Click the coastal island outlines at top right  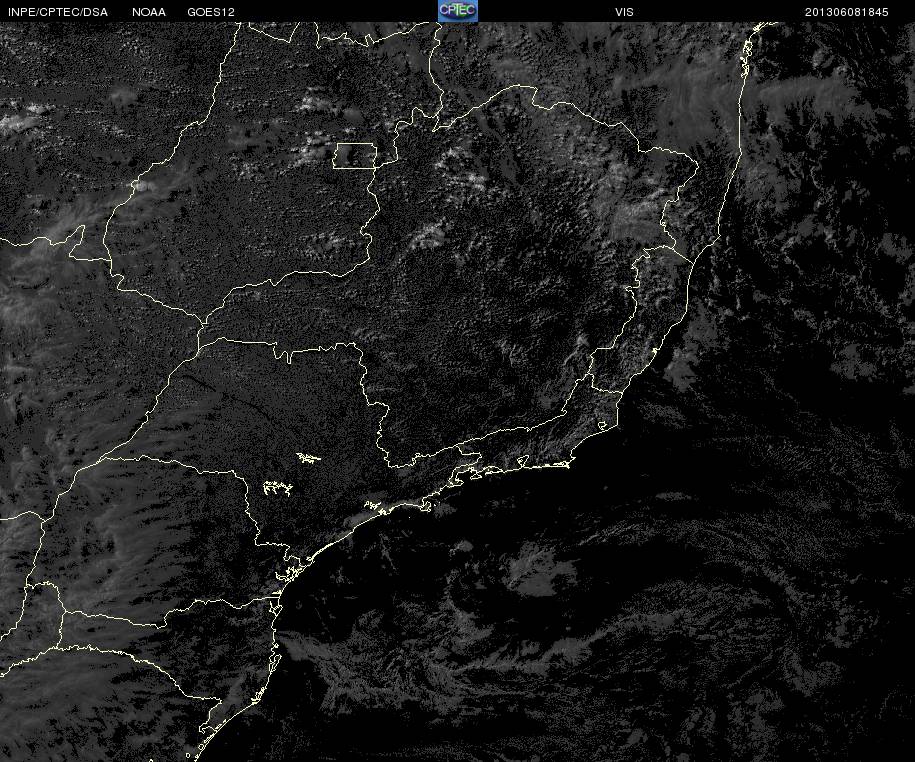745,58
